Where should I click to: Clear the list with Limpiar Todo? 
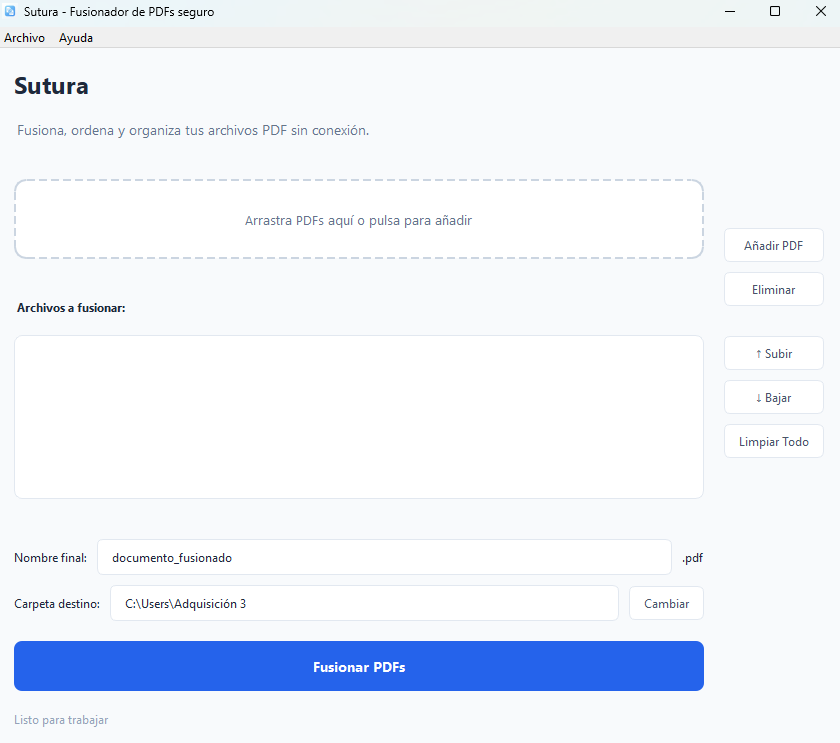point(773,441)
